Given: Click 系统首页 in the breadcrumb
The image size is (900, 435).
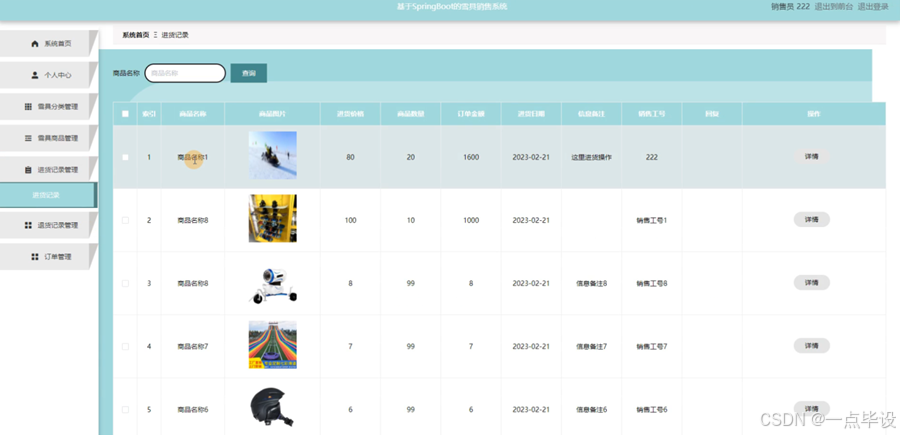Looking at the screenshot, I should click(135, 35).
